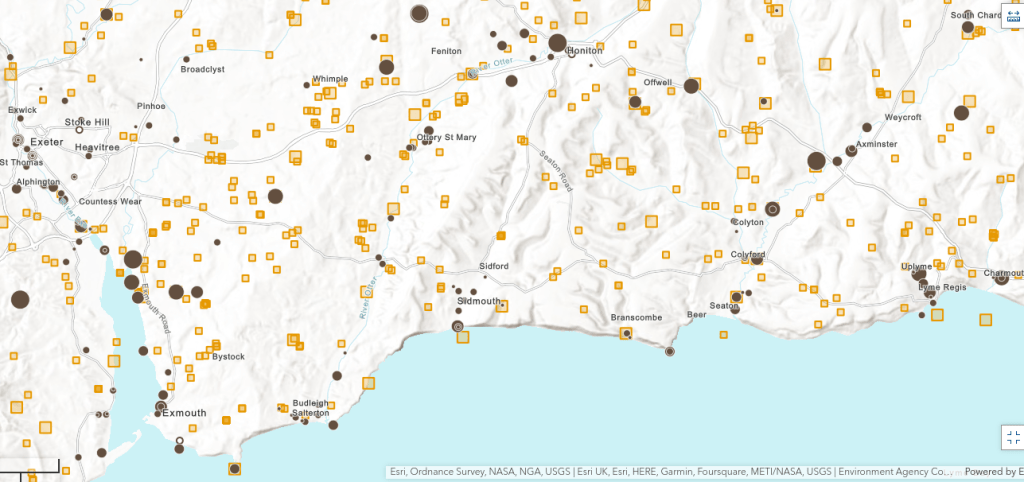1024x482 pixels.
Task: Select the orange square marker below Sidford label
Action: tap(502, 306)
